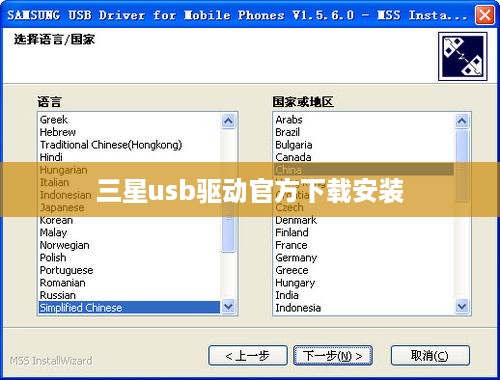Select Korean in the language list
Screen dimensions: 500x380
pos(129,220)
